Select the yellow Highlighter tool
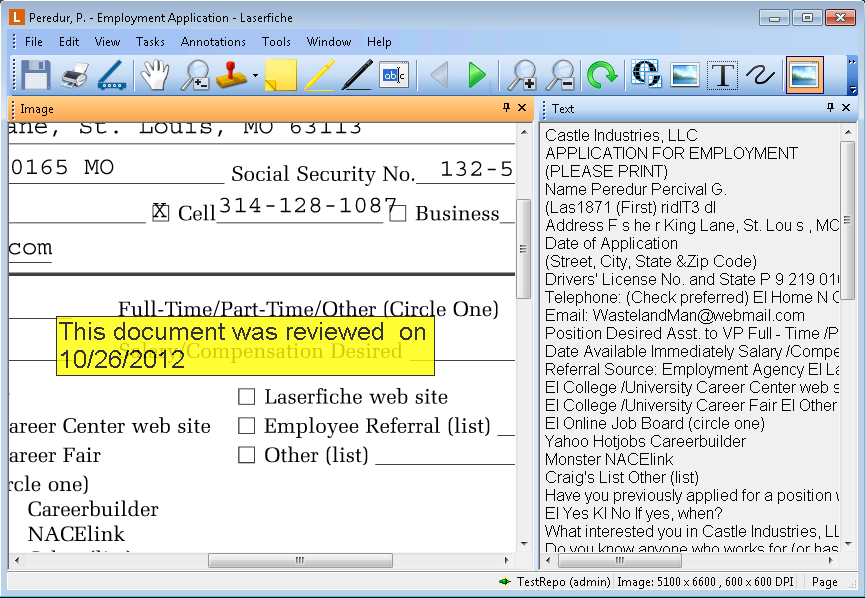 (319, 74)
